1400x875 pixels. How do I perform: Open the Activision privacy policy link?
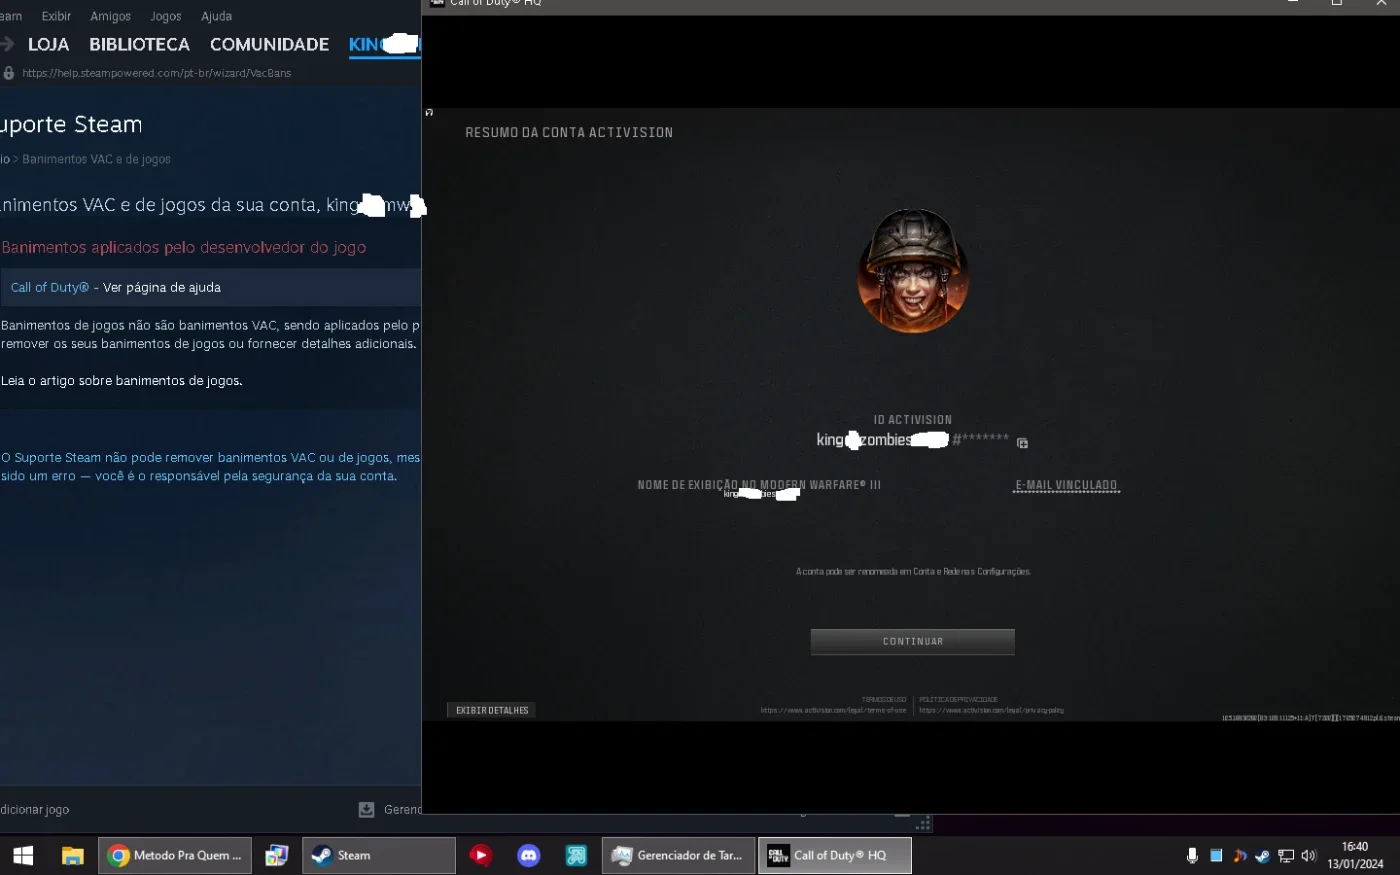pos(991,710)
